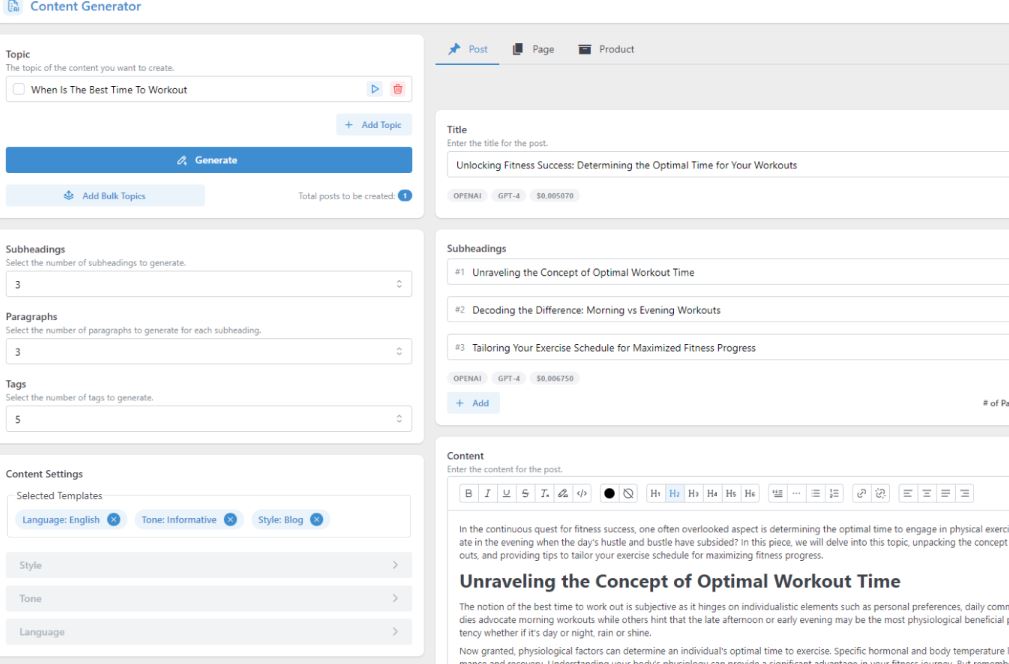1009x664 pixels.
Task: Insert a blockquote in the content
Action: point(778,493)
